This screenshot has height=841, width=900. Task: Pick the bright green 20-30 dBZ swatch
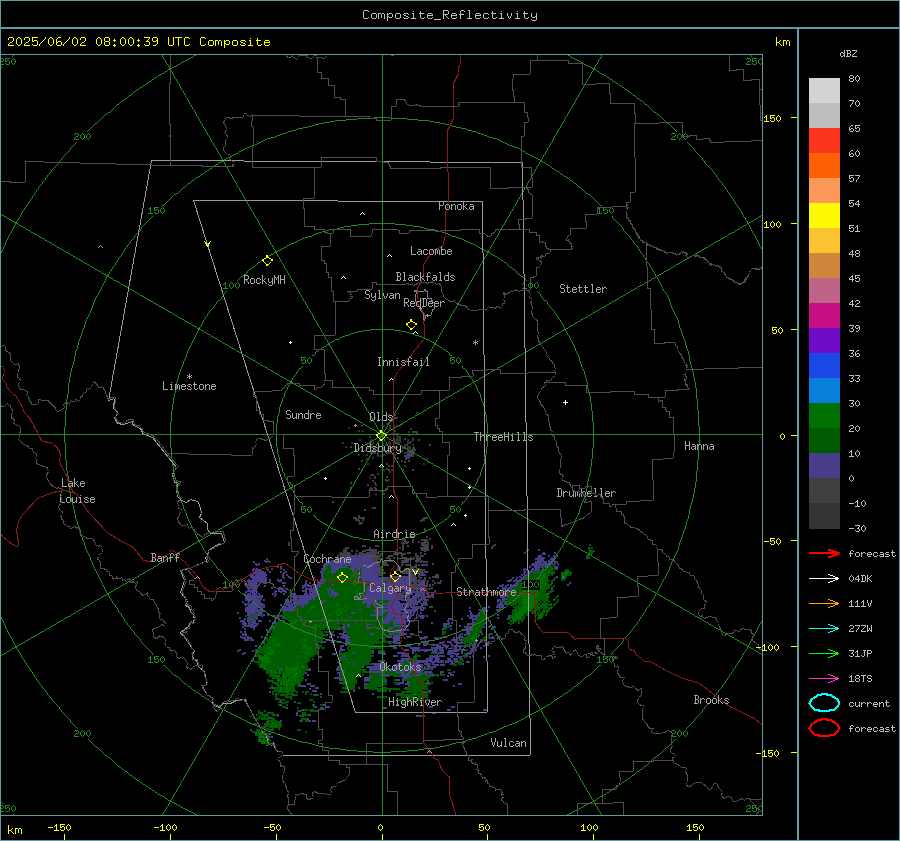tap(824, 415)
